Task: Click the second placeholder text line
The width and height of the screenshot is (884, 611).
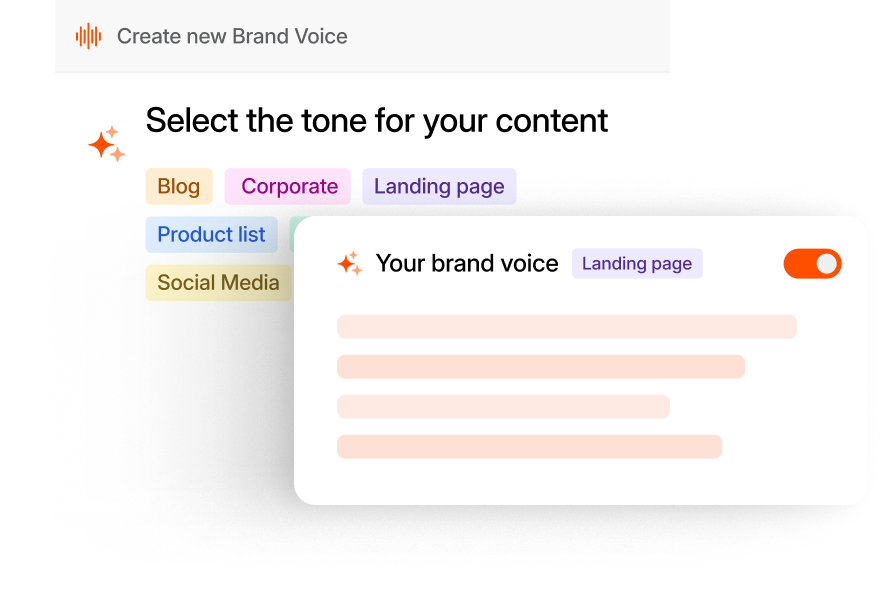Action: point(540,366)
